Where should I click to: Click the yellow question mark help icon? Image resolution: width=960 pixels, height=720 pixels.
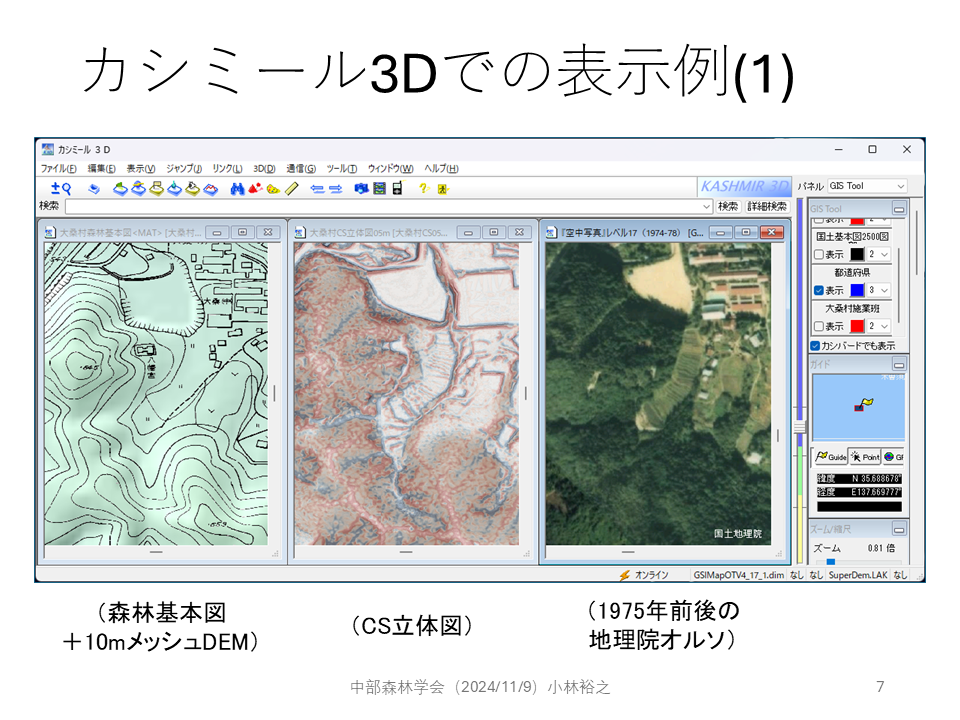click(x=423, y=189)
